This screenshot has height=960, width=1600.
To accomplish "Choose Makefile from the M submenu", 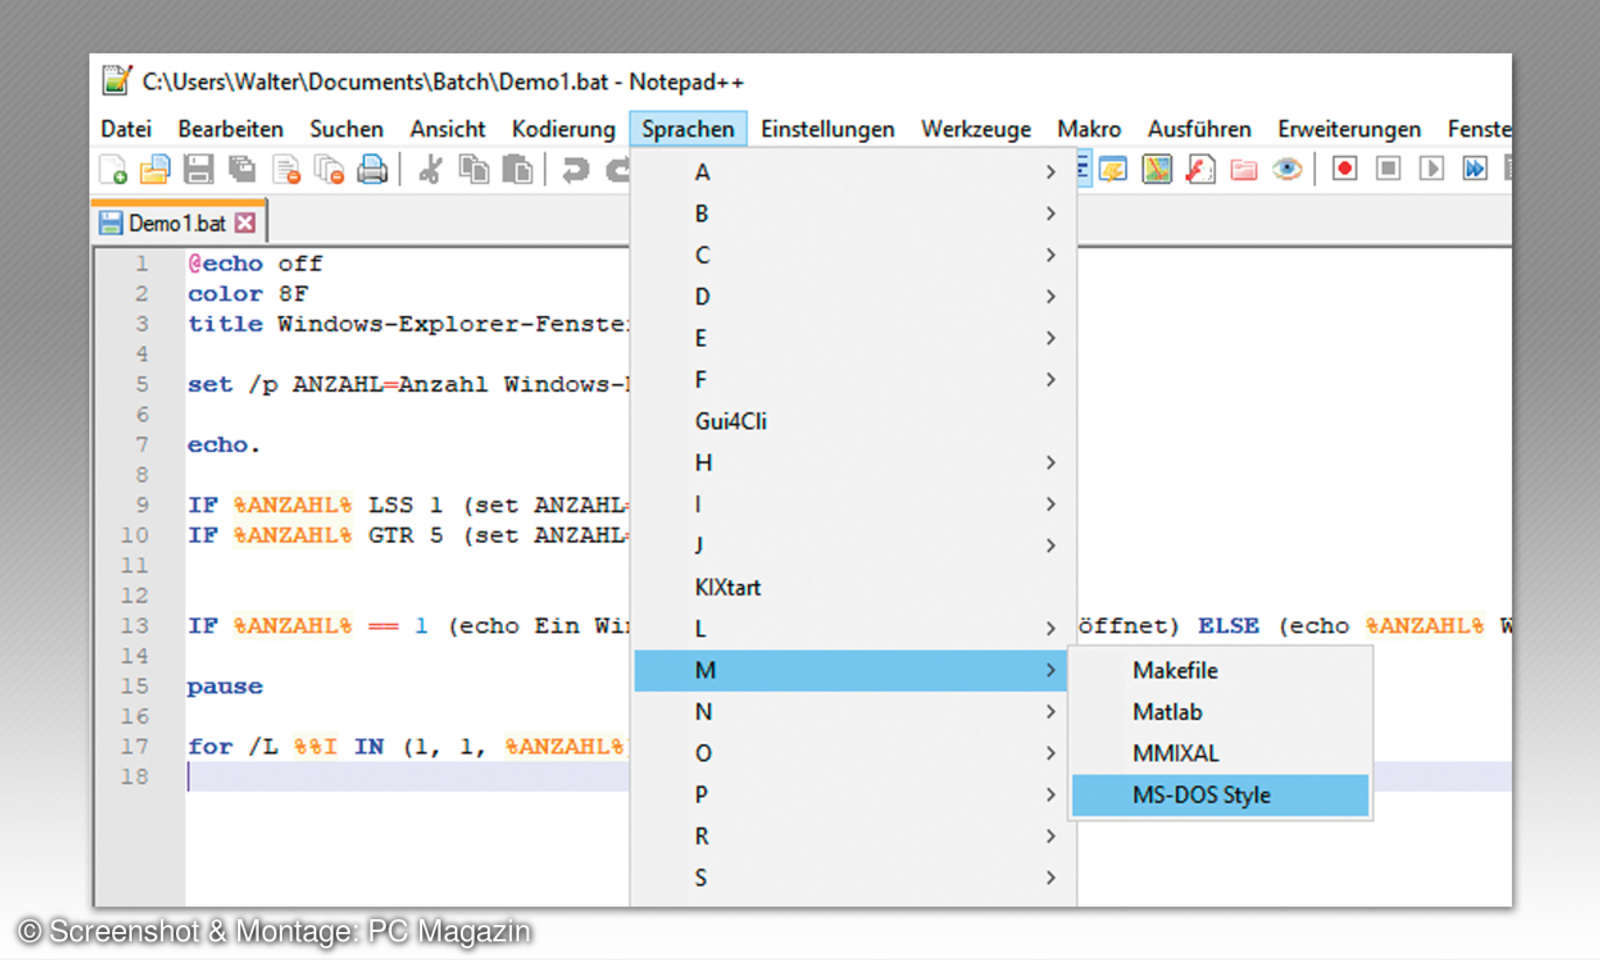I will pos(1175,671).
